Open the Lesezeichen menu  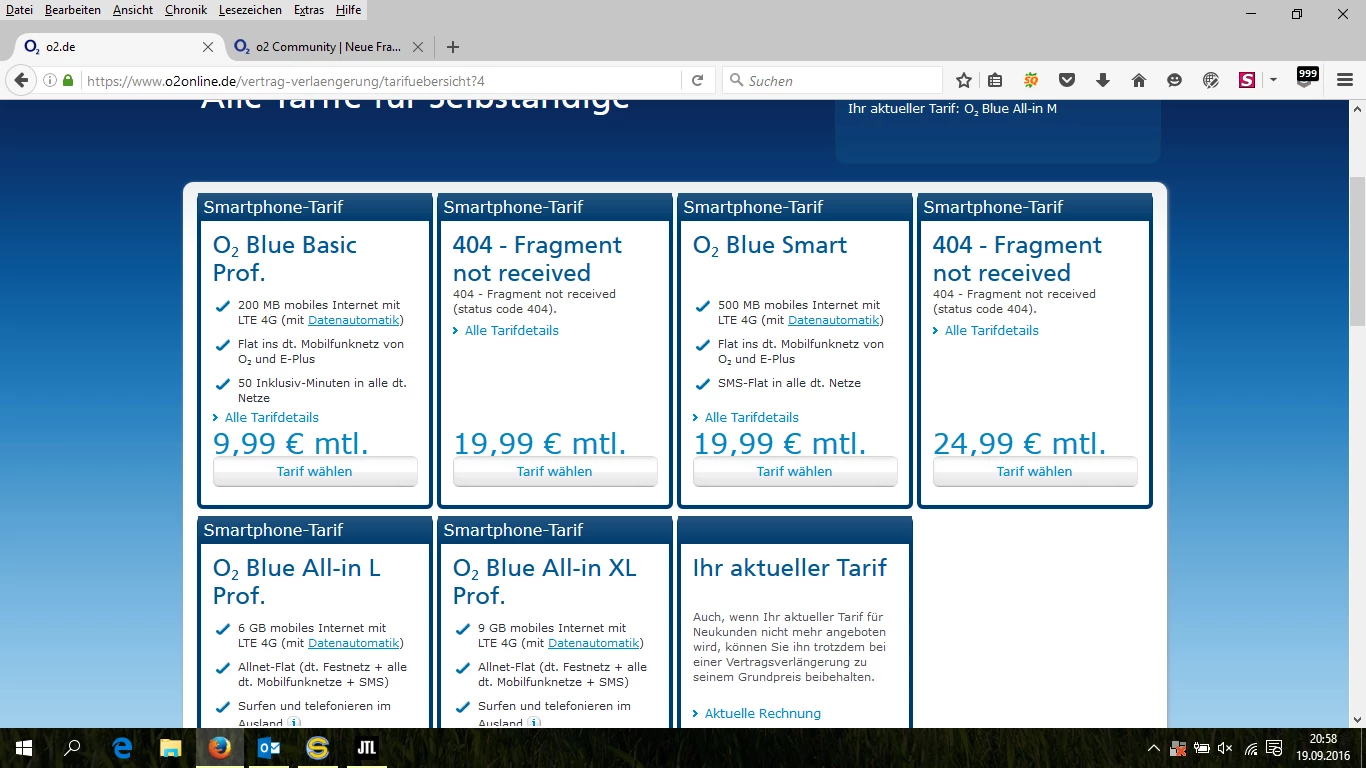click(x=252, y=10)
